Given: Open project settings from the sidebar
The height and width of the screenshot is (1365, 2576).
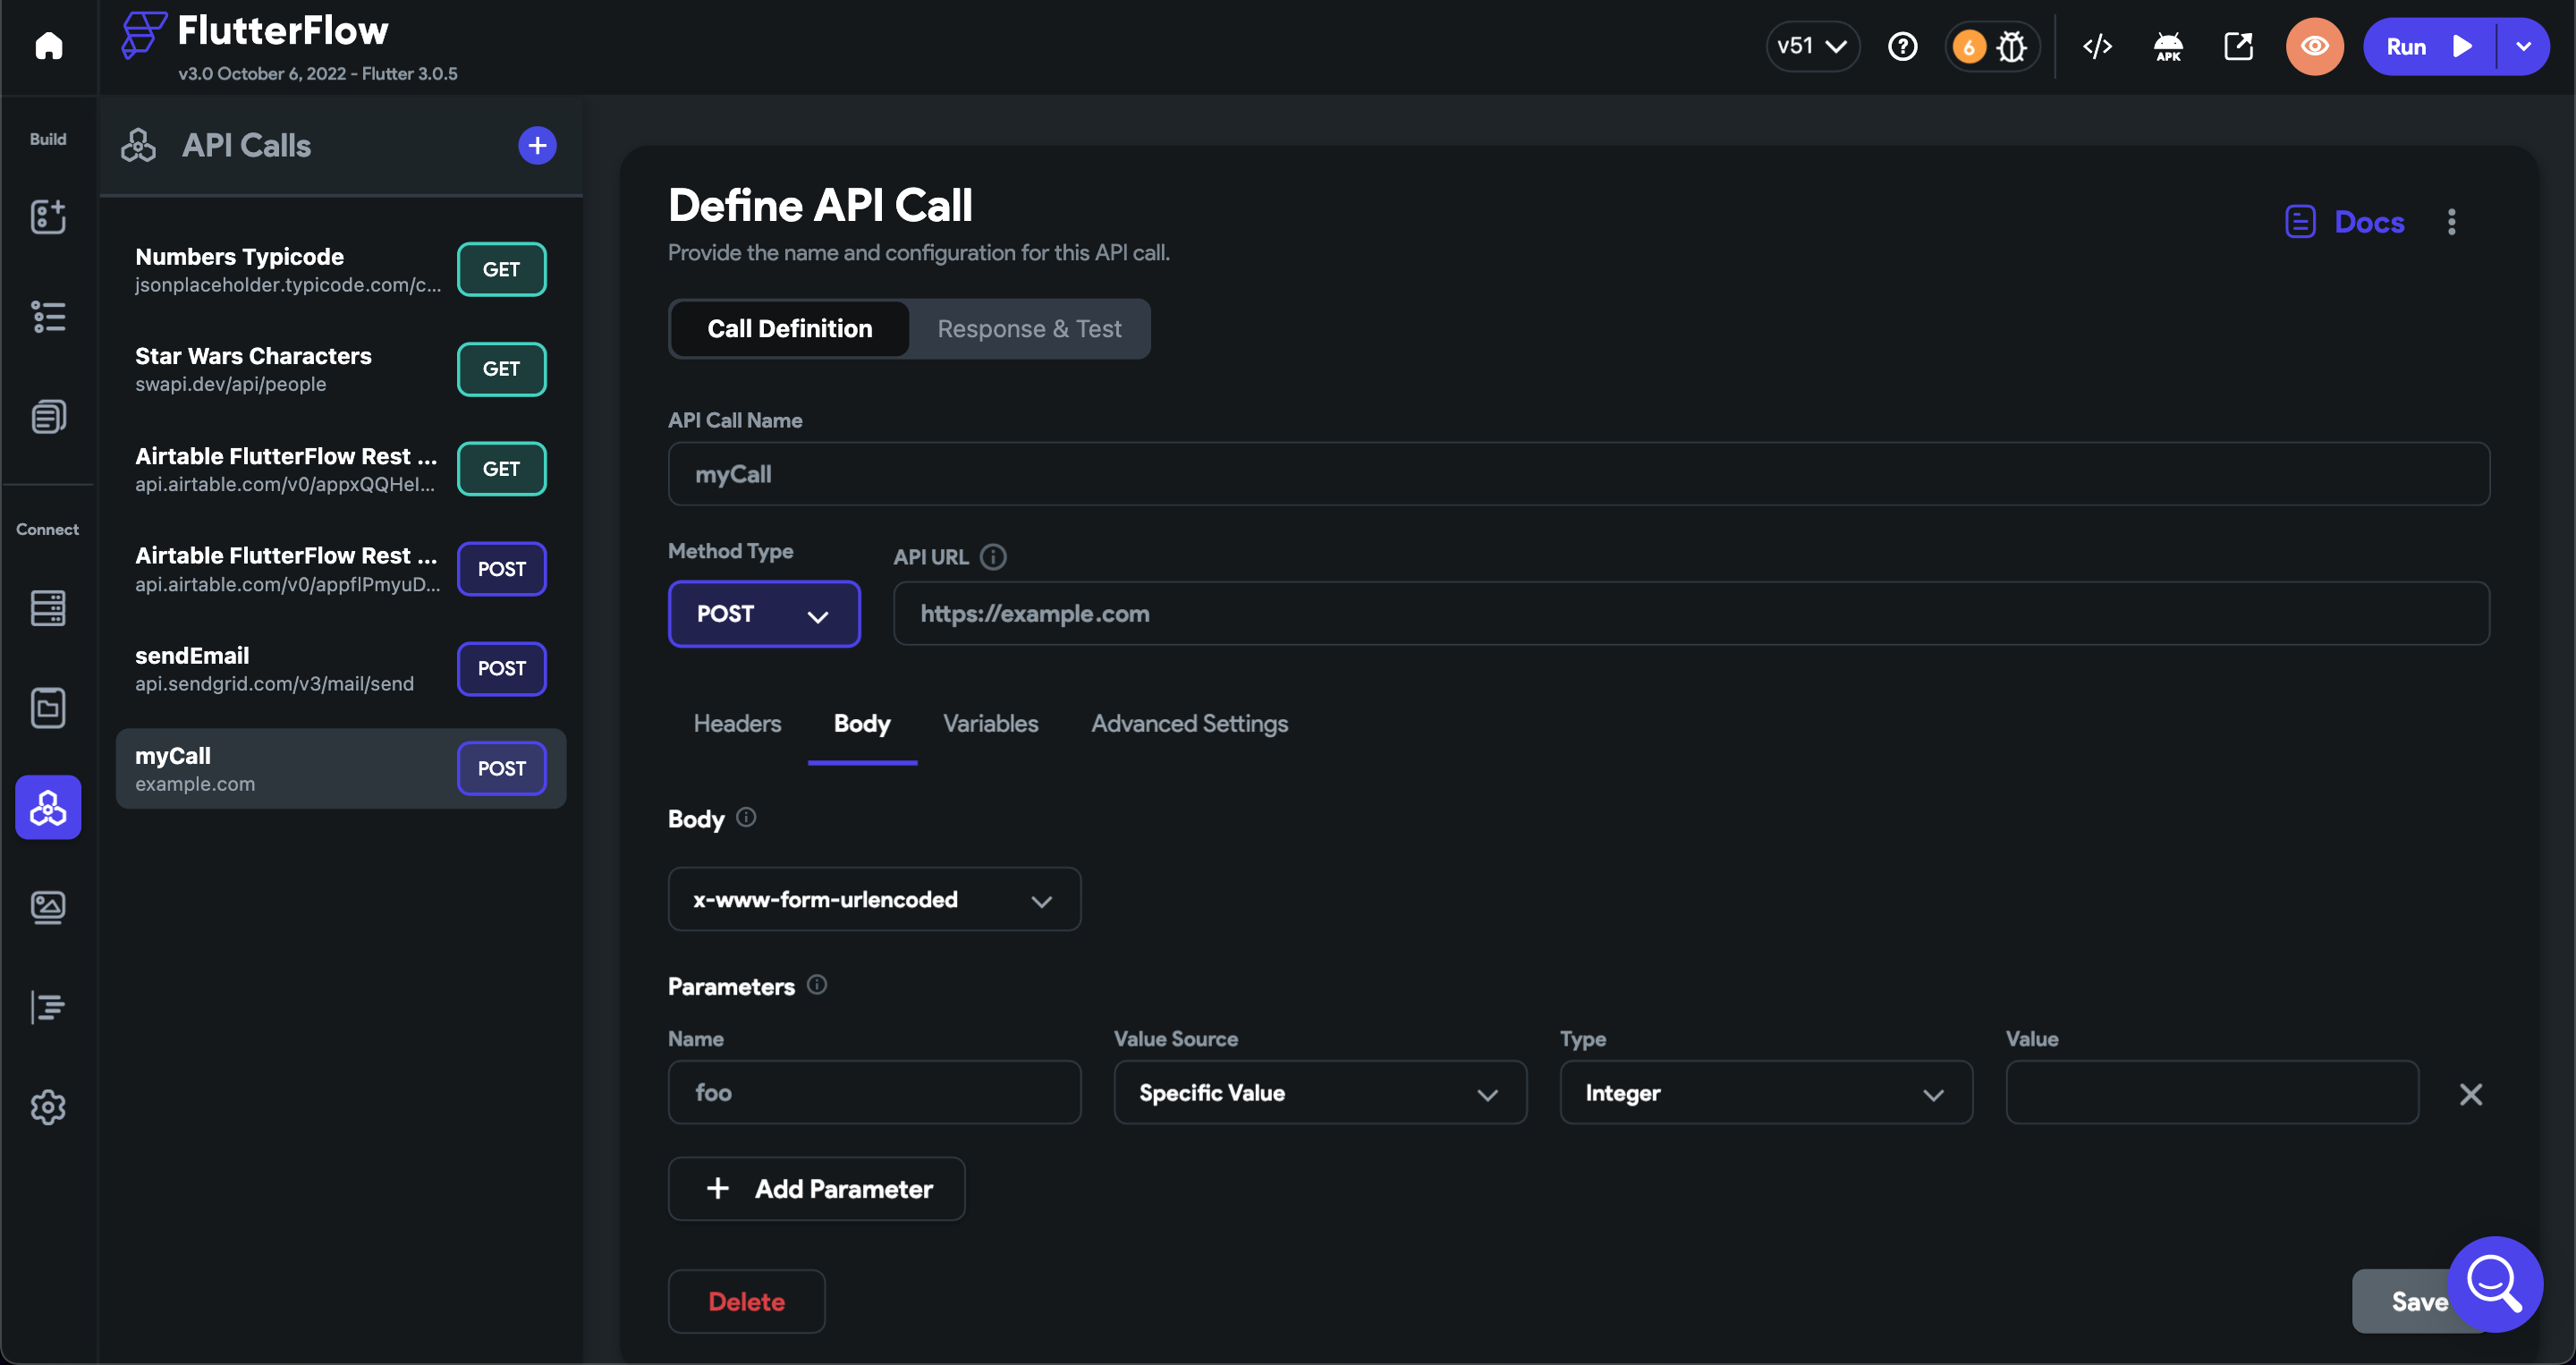Looking at the screenshot, I should point(48,1107).
